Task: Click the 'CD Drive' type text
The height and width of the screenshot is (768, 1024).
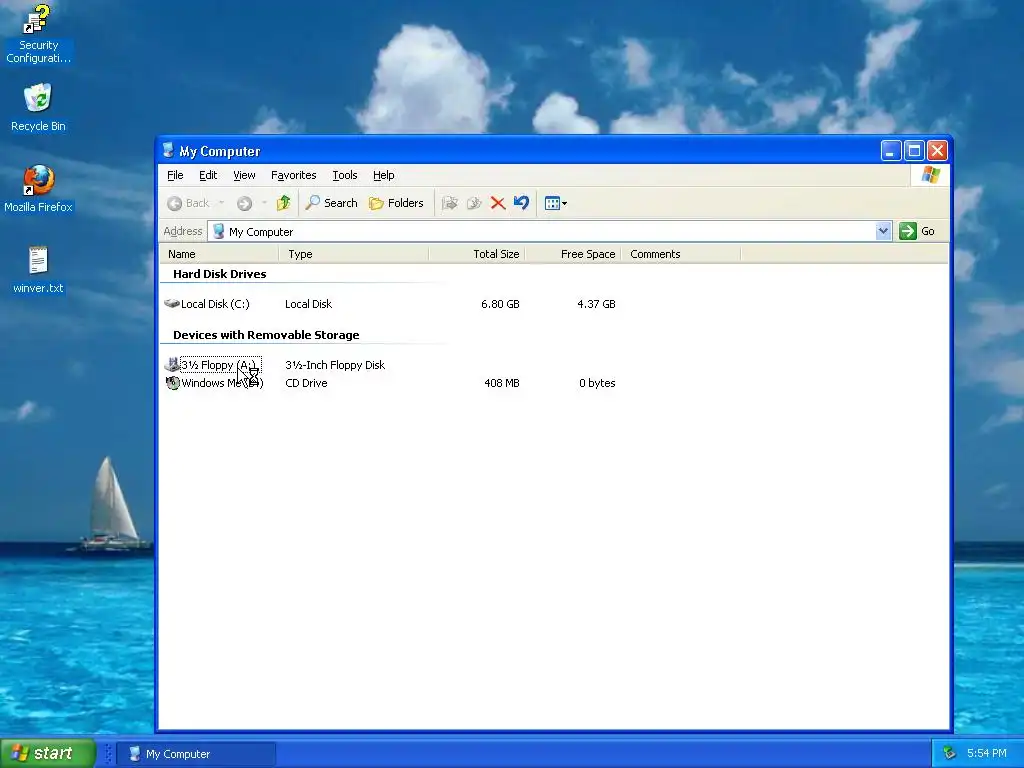Action: [x=306, y=383]
